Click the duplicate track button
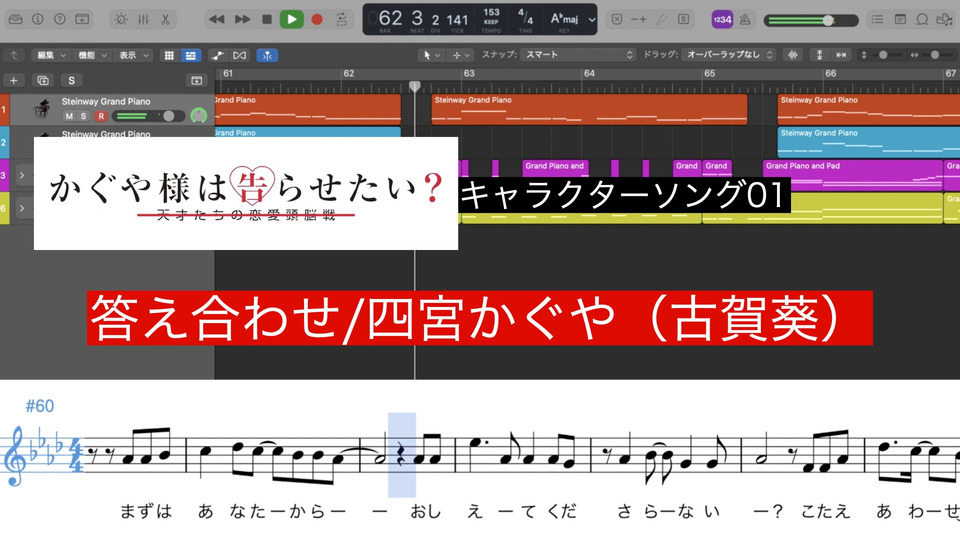Screen dimensions: 960x540 tap(43, 80)
